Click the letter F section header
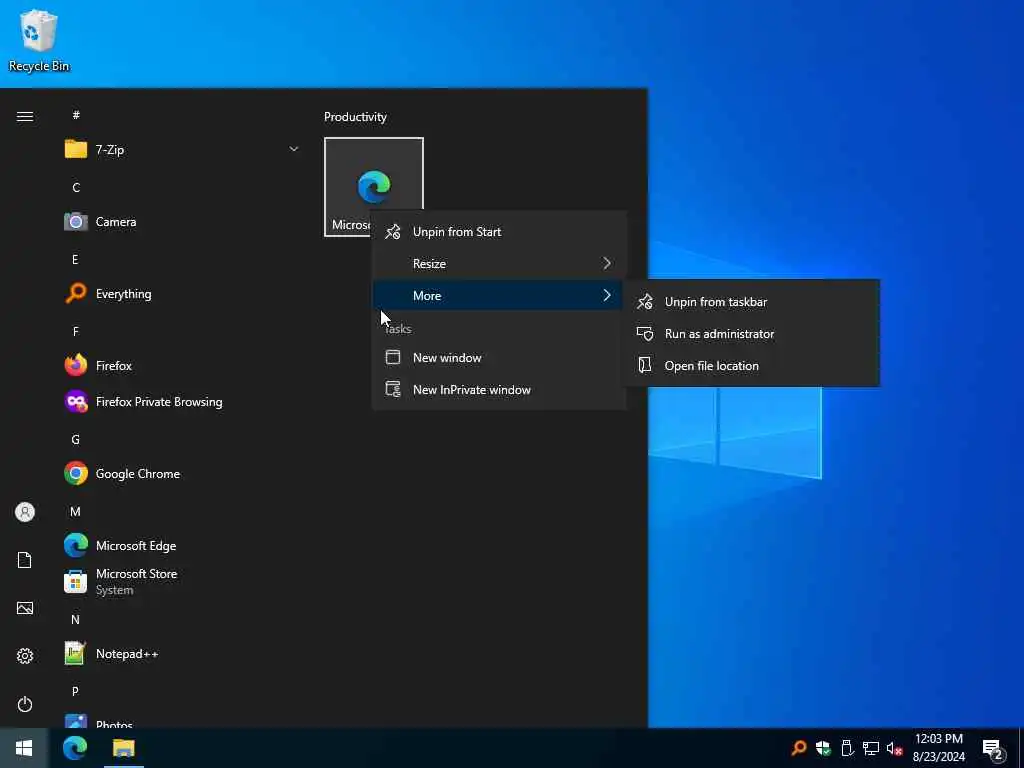The height and width of the screenshot is (768, 1024). tap(75, 332)
